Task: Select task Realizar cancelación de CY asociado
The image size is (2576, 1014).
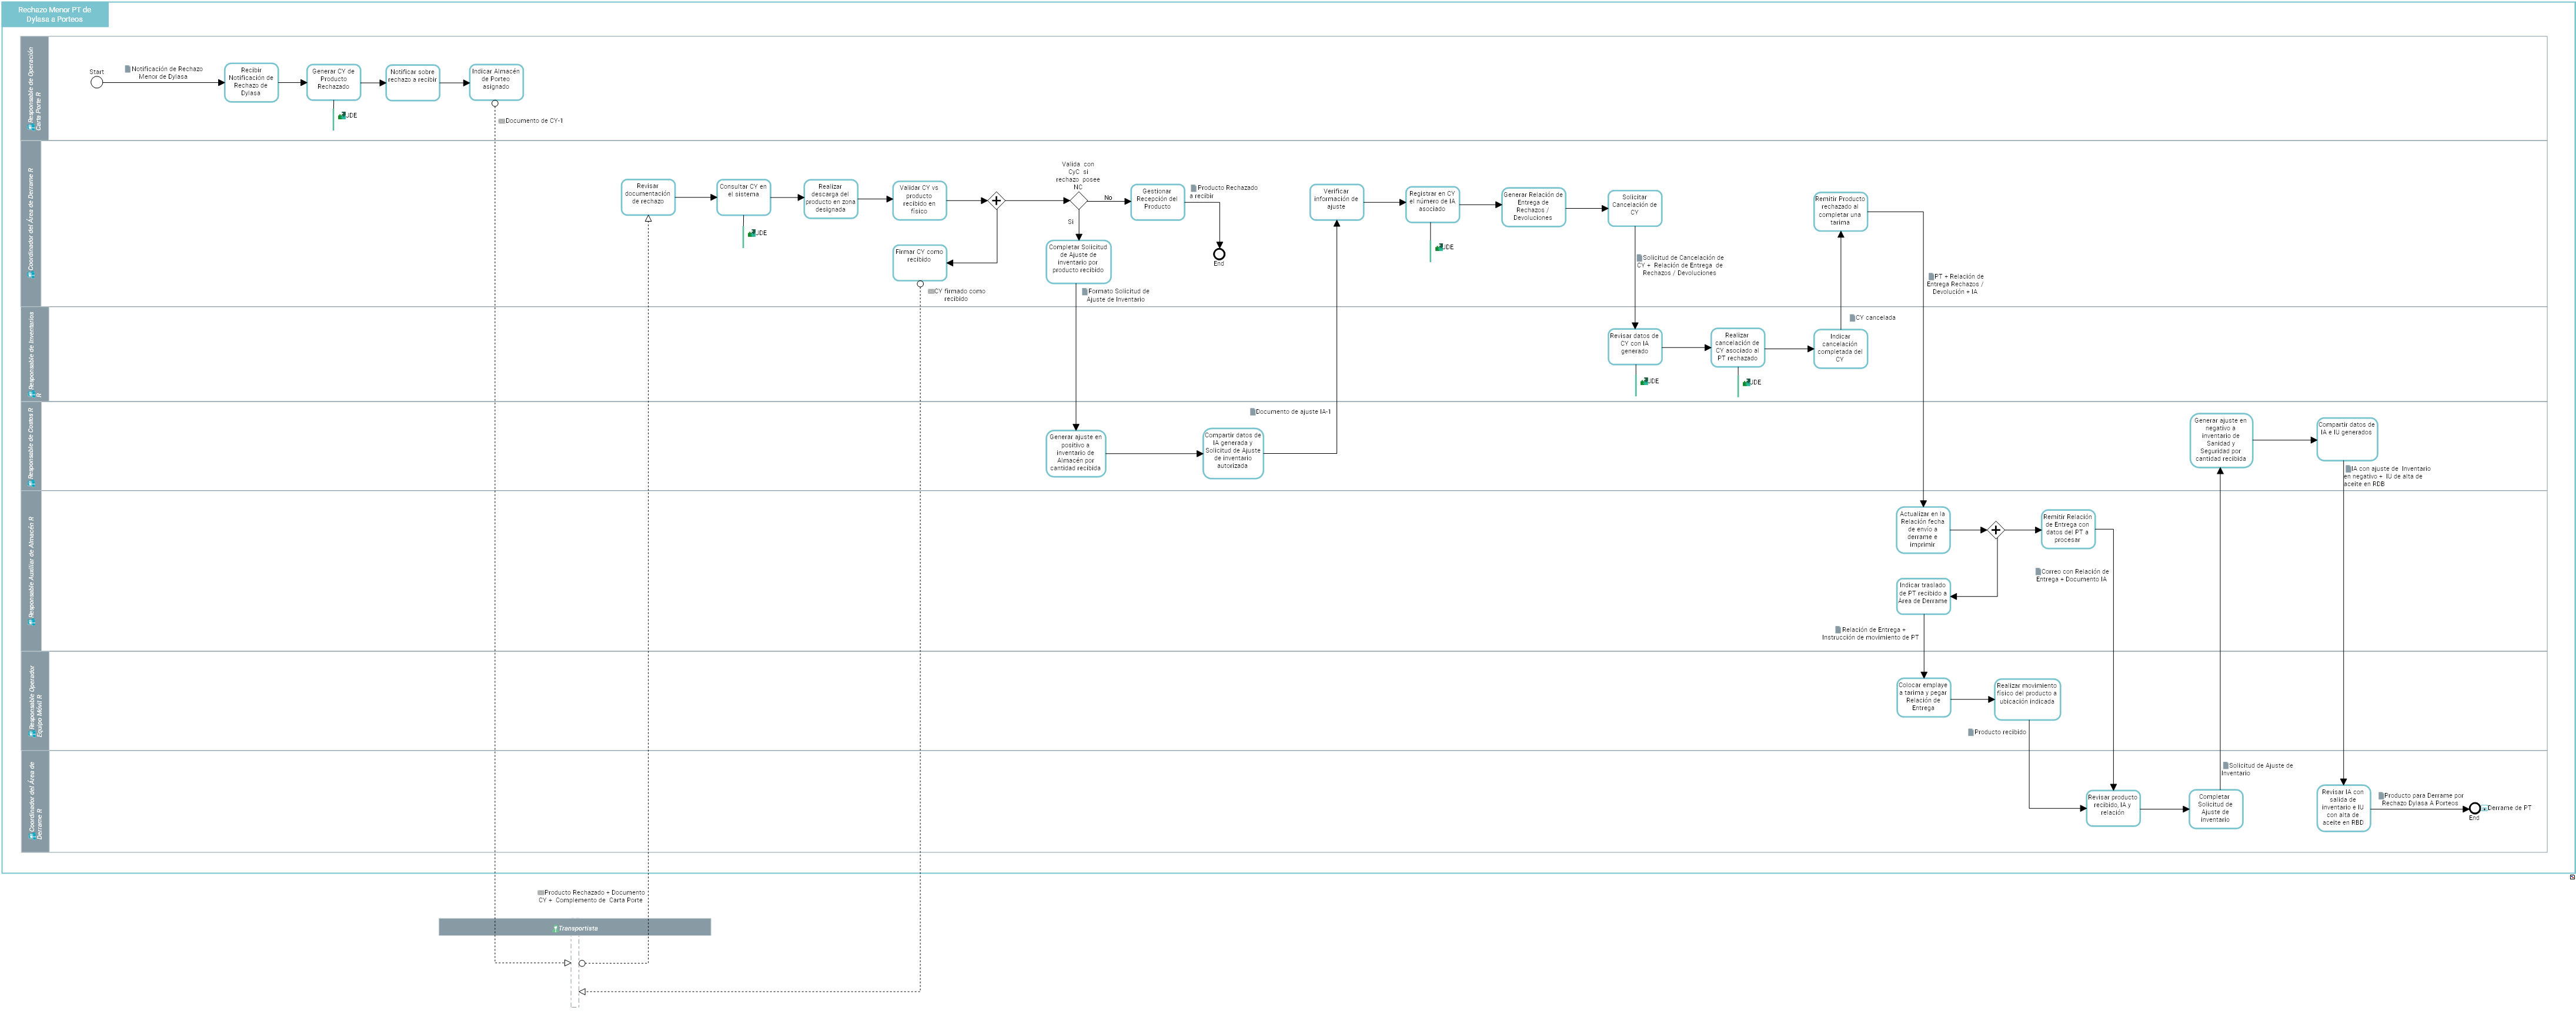Action: [1737, 348]
